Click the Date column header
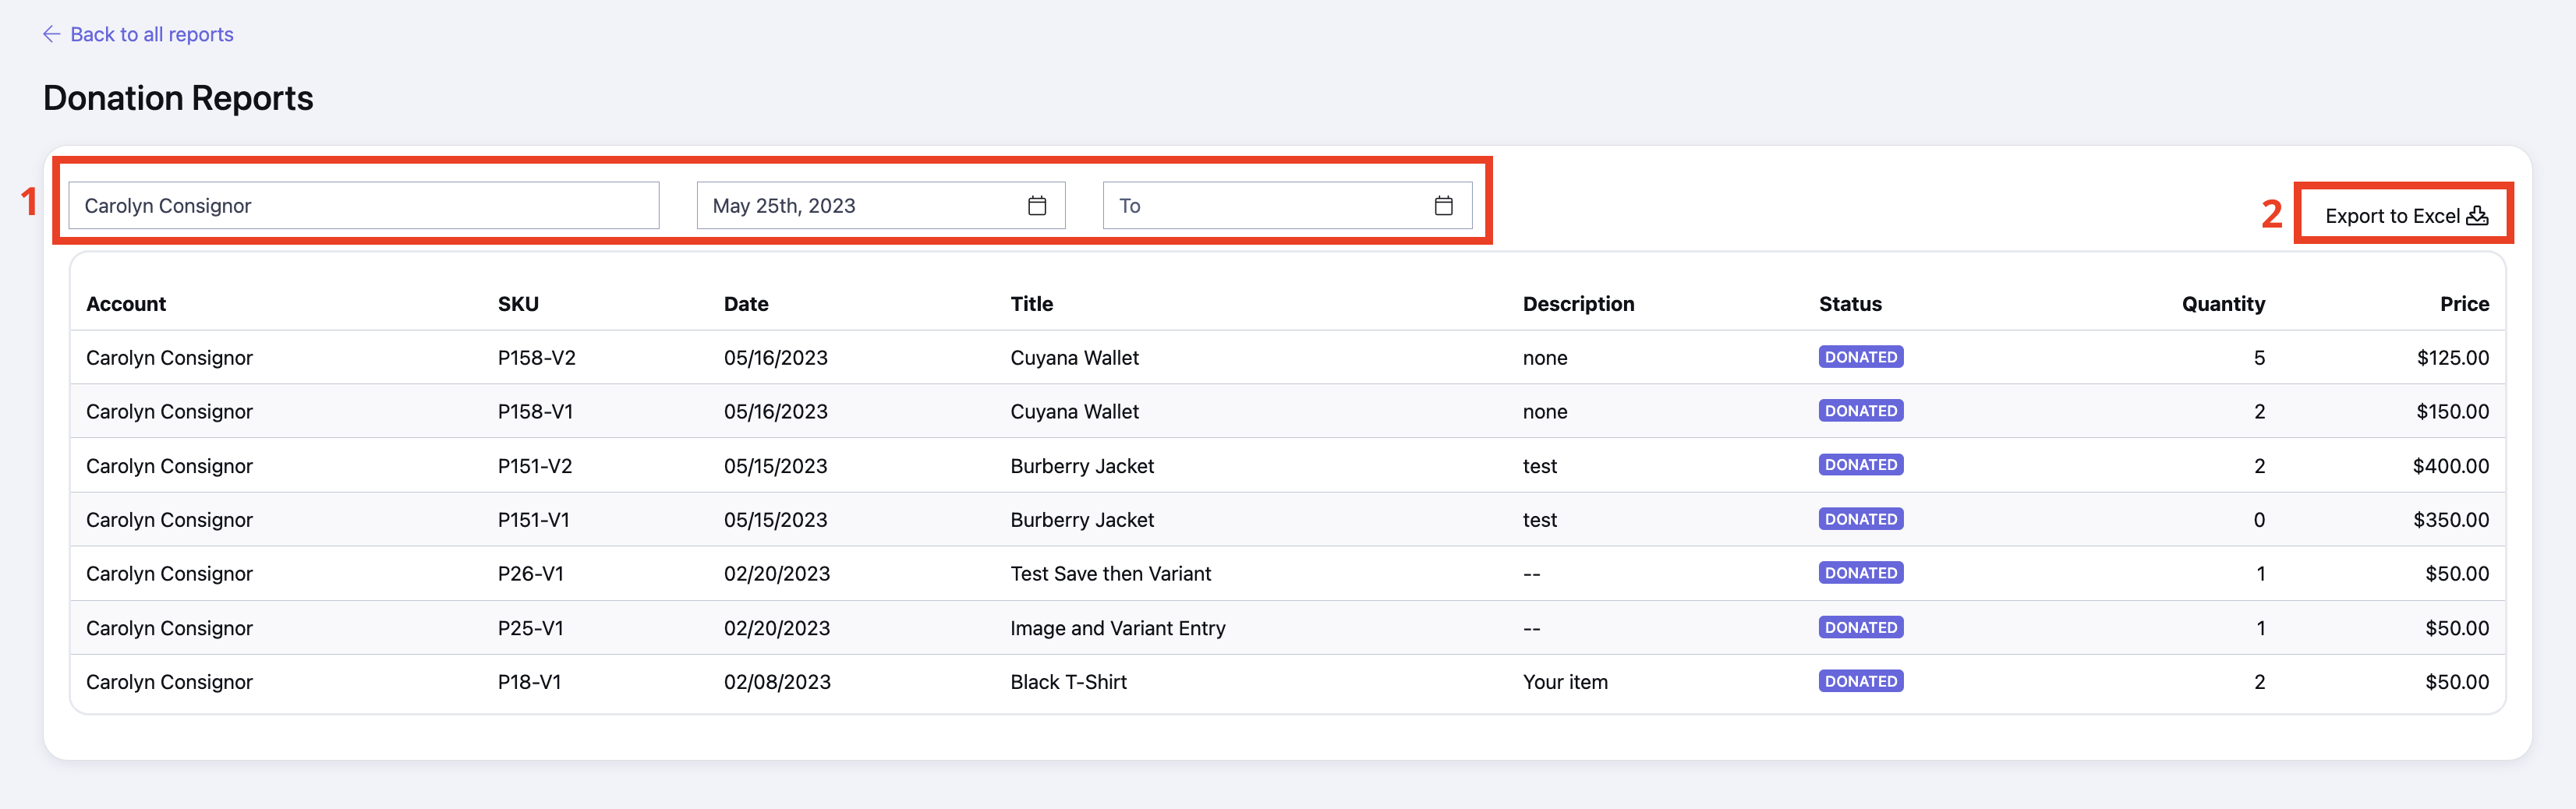 click(x=746, y=304)
